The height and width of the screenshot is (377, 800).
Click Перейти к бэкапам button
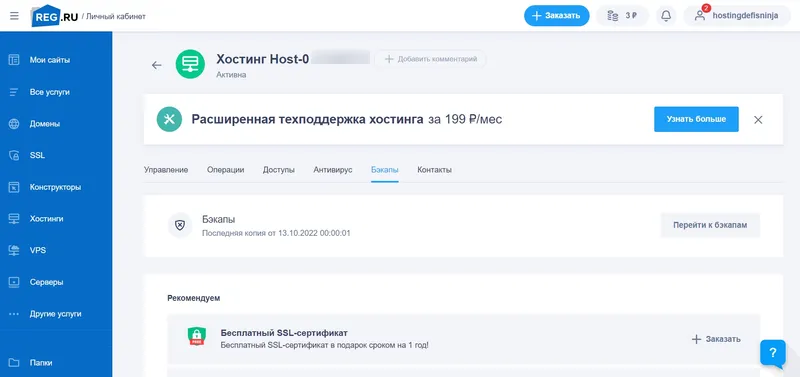pos(710,225)
